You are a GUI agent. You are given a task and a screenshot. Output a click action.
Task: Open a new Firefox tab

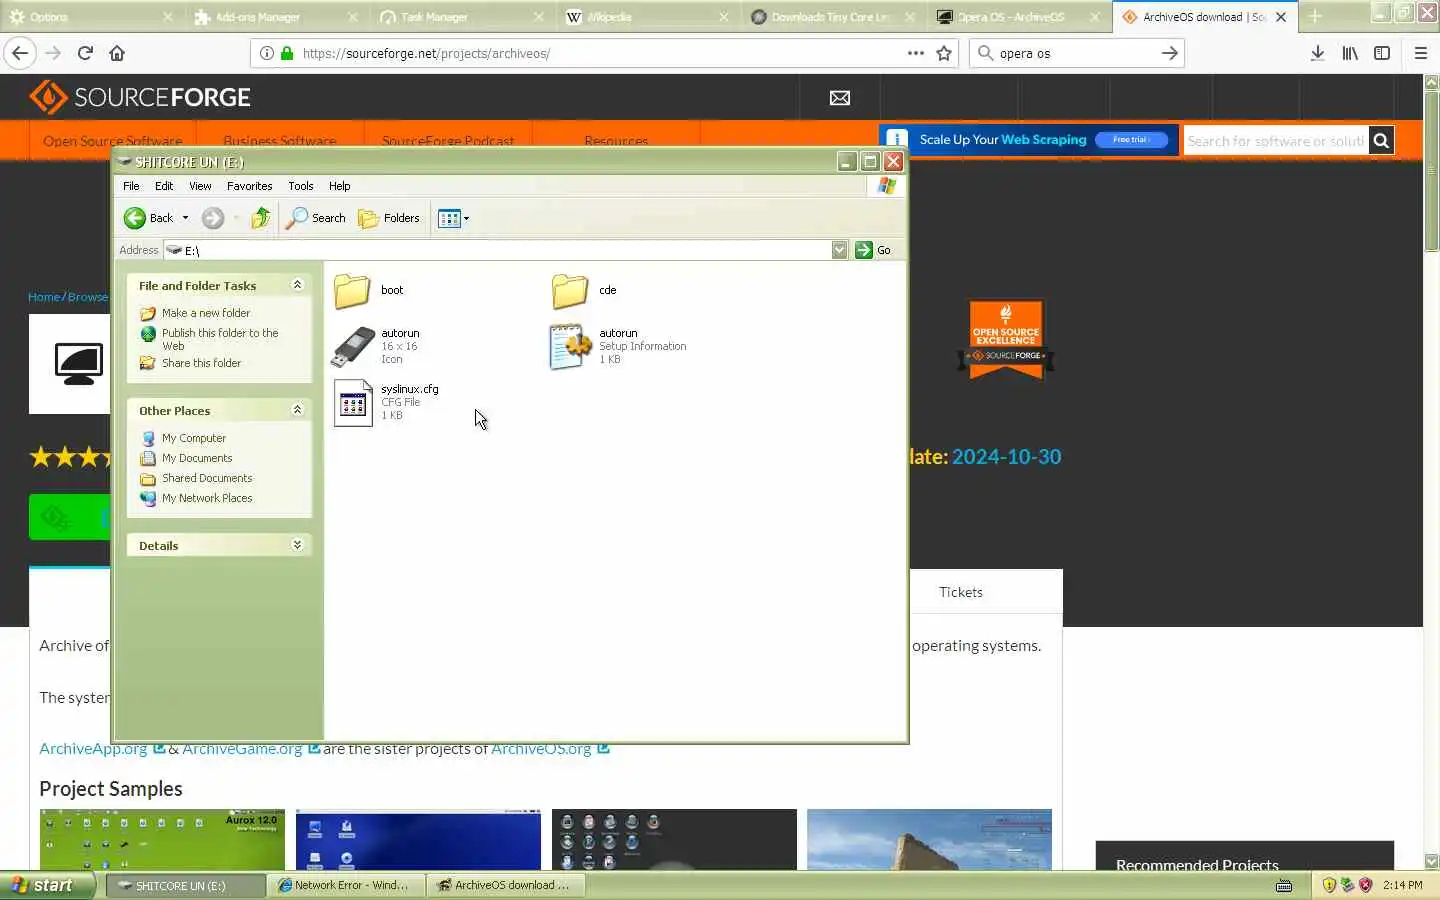pyautogui.click(x=1315, y=16)
